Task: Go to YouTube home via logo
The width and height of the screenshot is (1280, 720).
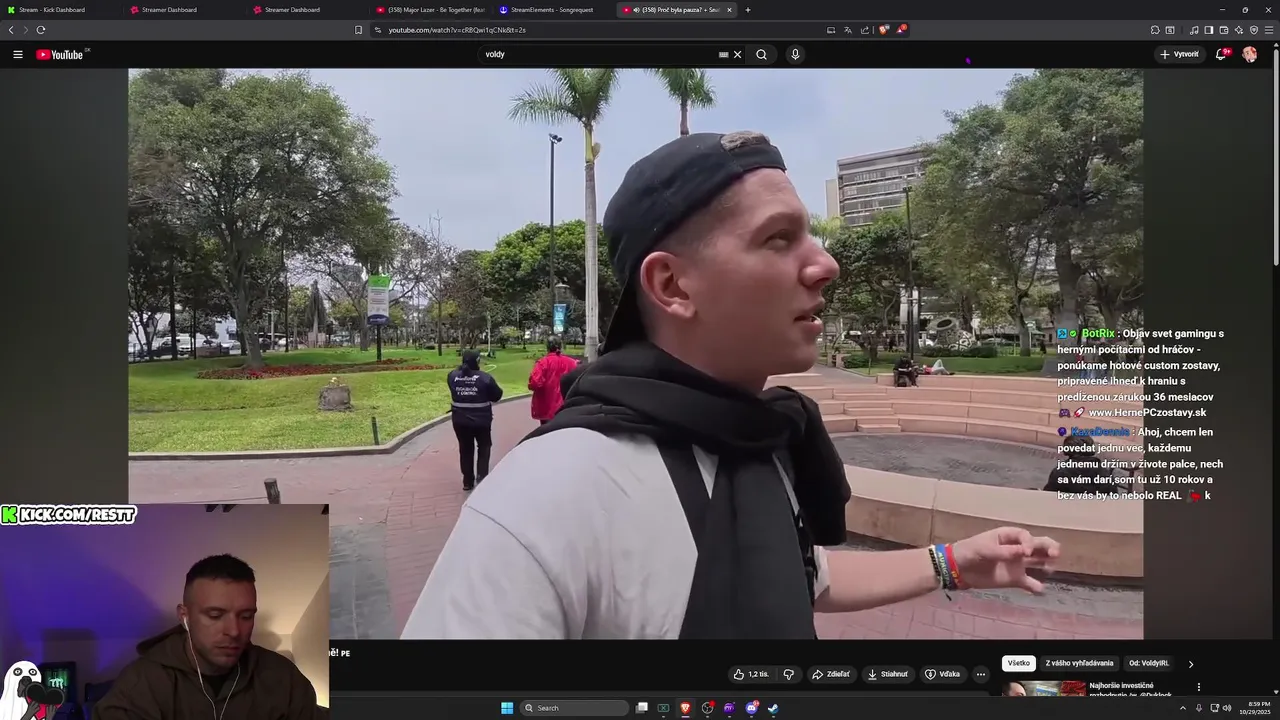Action: click(x=61, y=54)
